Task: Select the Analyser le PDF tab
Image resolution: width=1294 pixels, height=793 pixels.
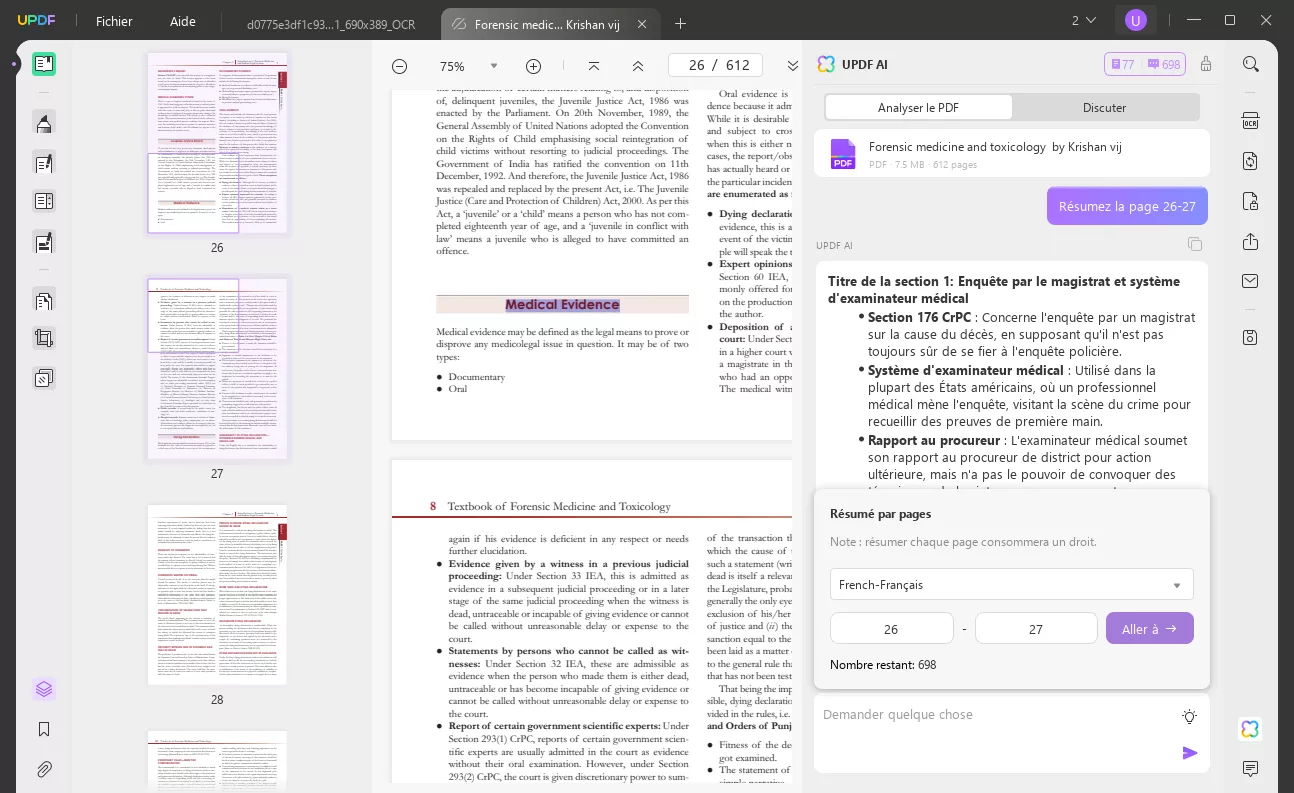Action: [918, 107]
